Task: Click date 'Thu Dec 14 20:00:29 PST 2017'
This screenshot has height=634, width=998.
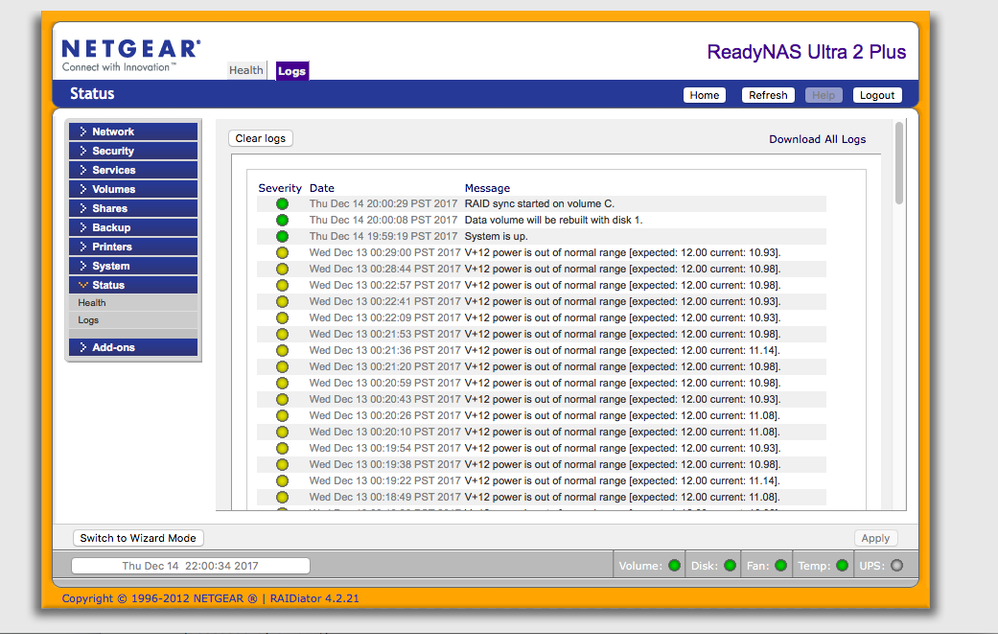Action: coord(383,204)
